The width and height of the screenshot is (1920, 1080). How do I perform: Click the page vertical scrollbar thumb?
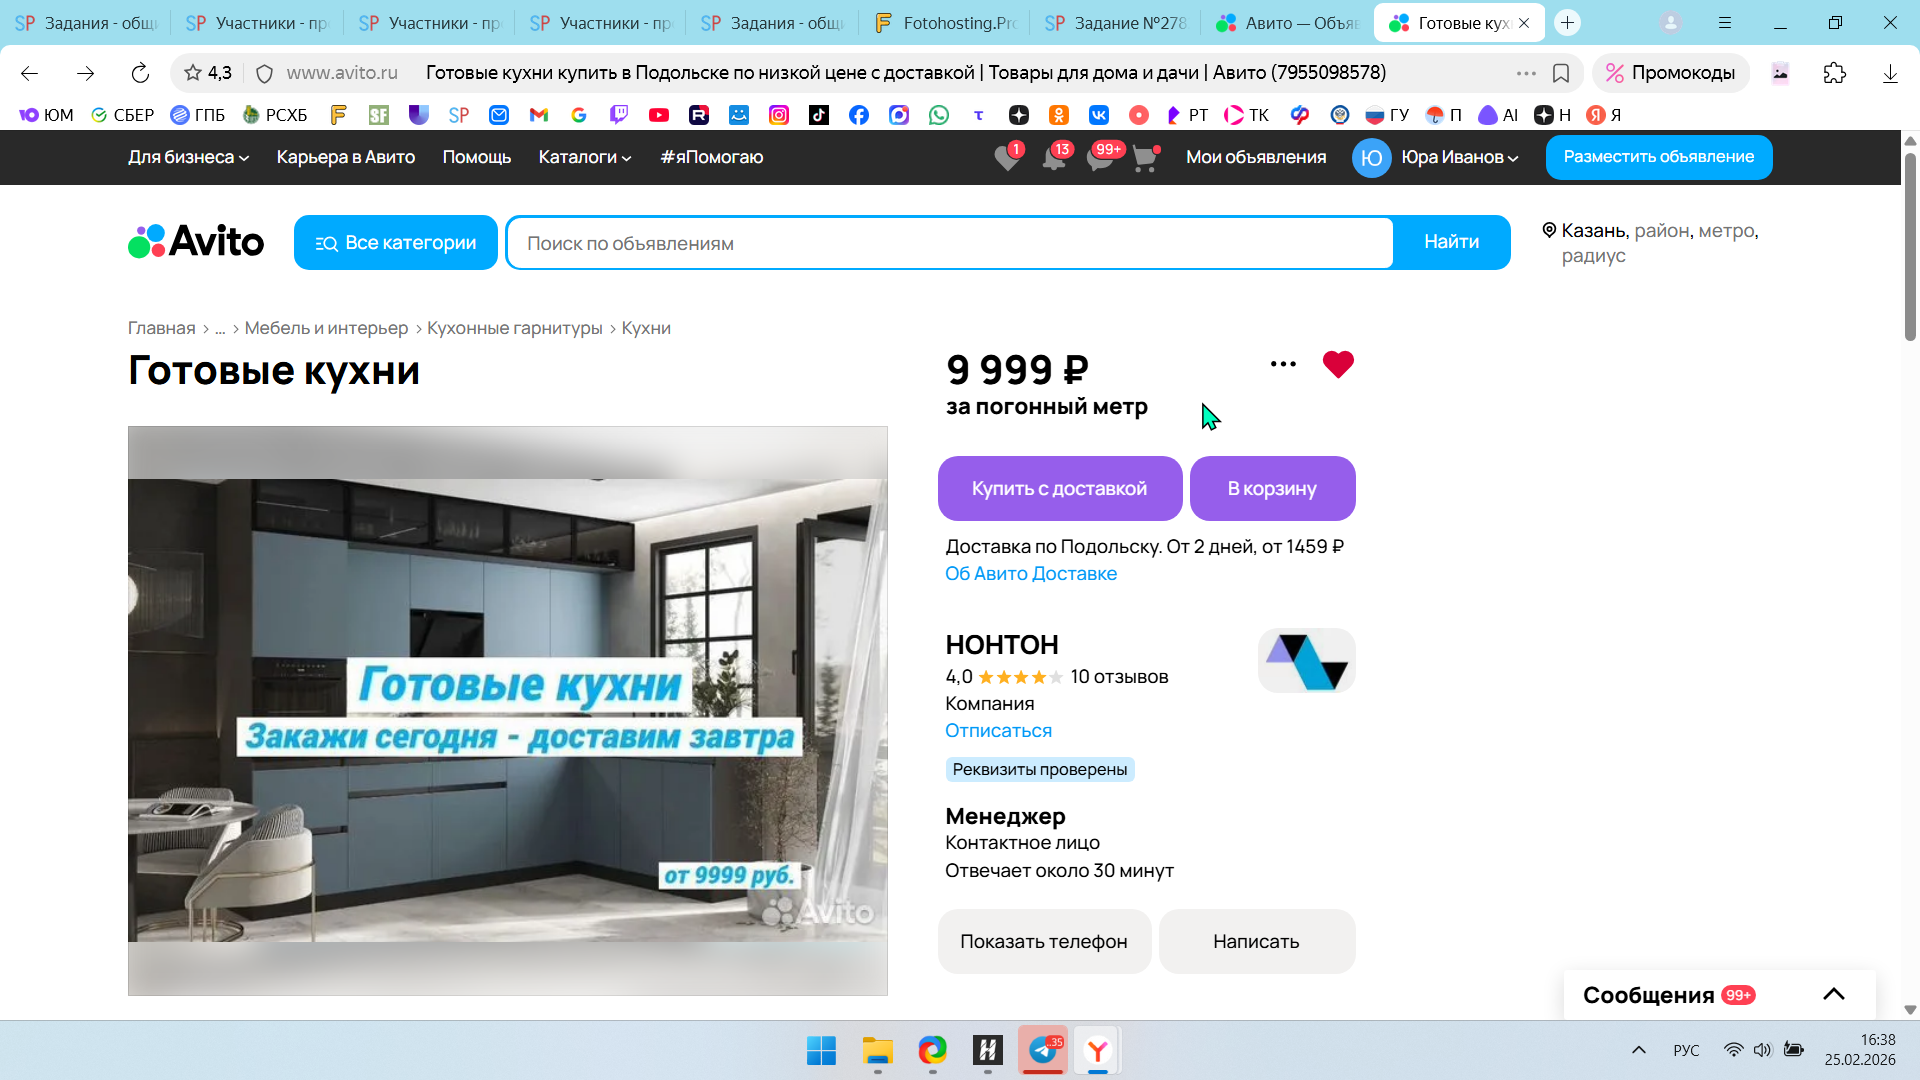click(x=1910, y=245)
